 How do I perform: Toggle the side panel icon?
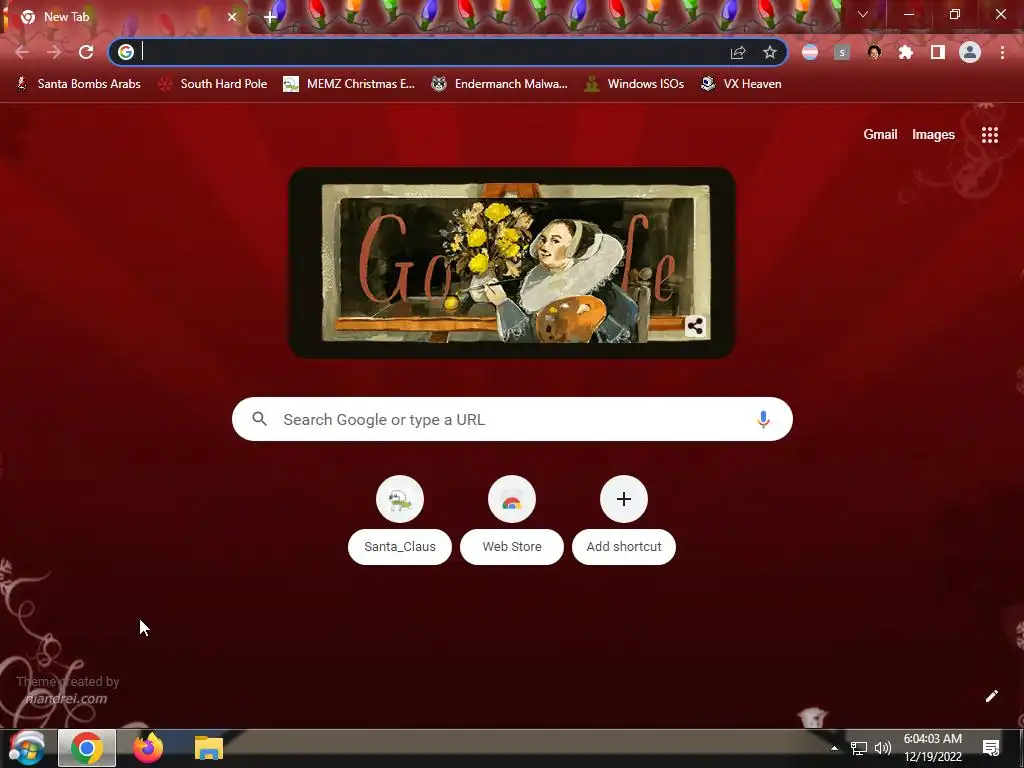click(938, 52)
